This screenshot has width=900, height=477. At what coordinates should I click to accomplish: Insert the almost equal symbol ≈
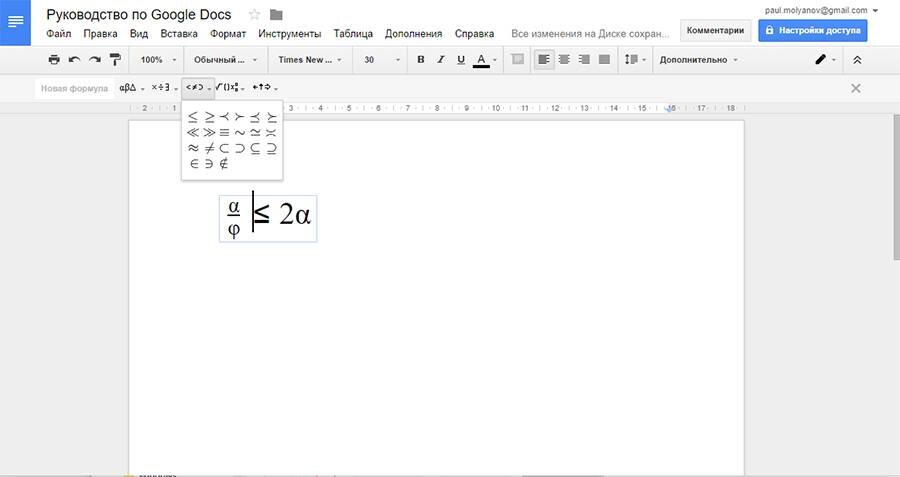[x=193, y=148]
